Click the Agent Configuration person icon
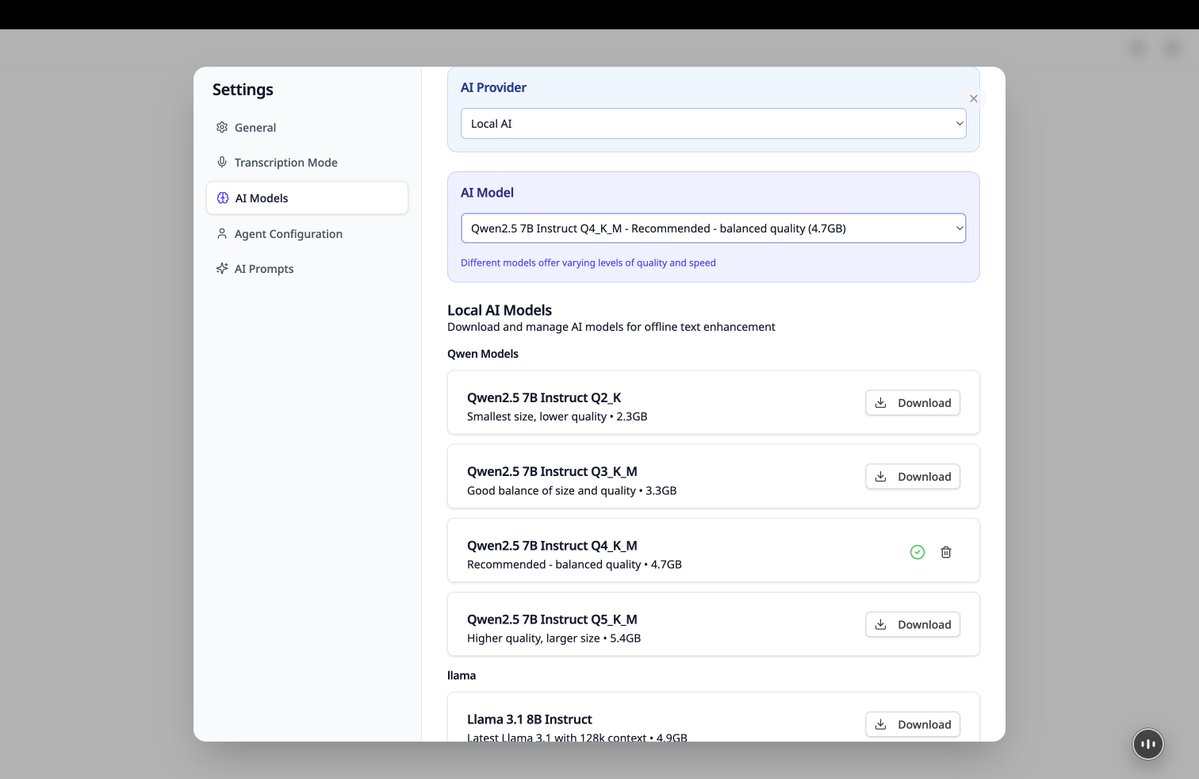The image size is (1199, 779). (x=222, y=233)
